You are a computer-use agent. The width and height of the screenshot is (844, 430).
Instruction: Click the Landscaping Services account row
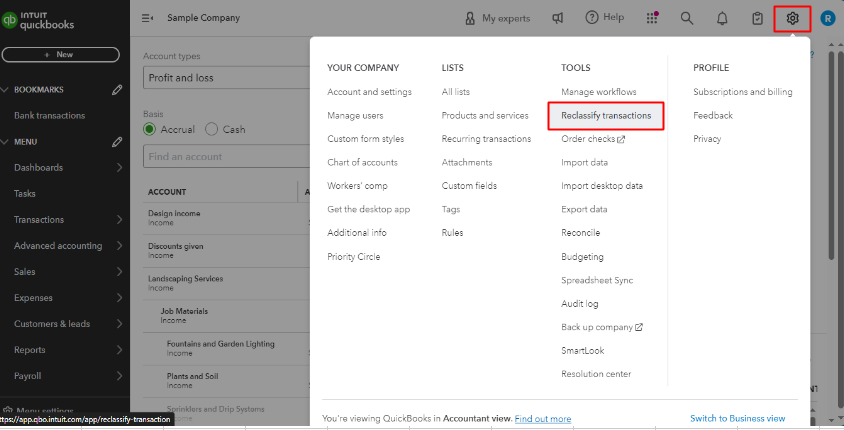click(x=226, y=284)
